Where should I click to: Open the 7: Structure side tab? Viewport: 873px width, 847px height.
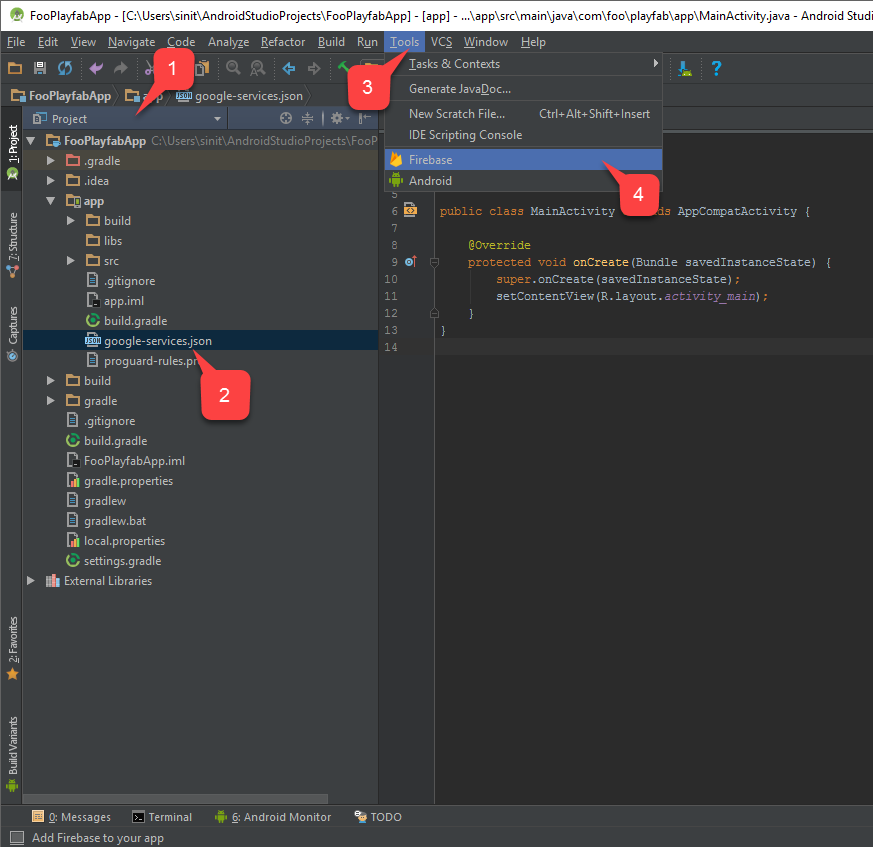pos(12,244)
